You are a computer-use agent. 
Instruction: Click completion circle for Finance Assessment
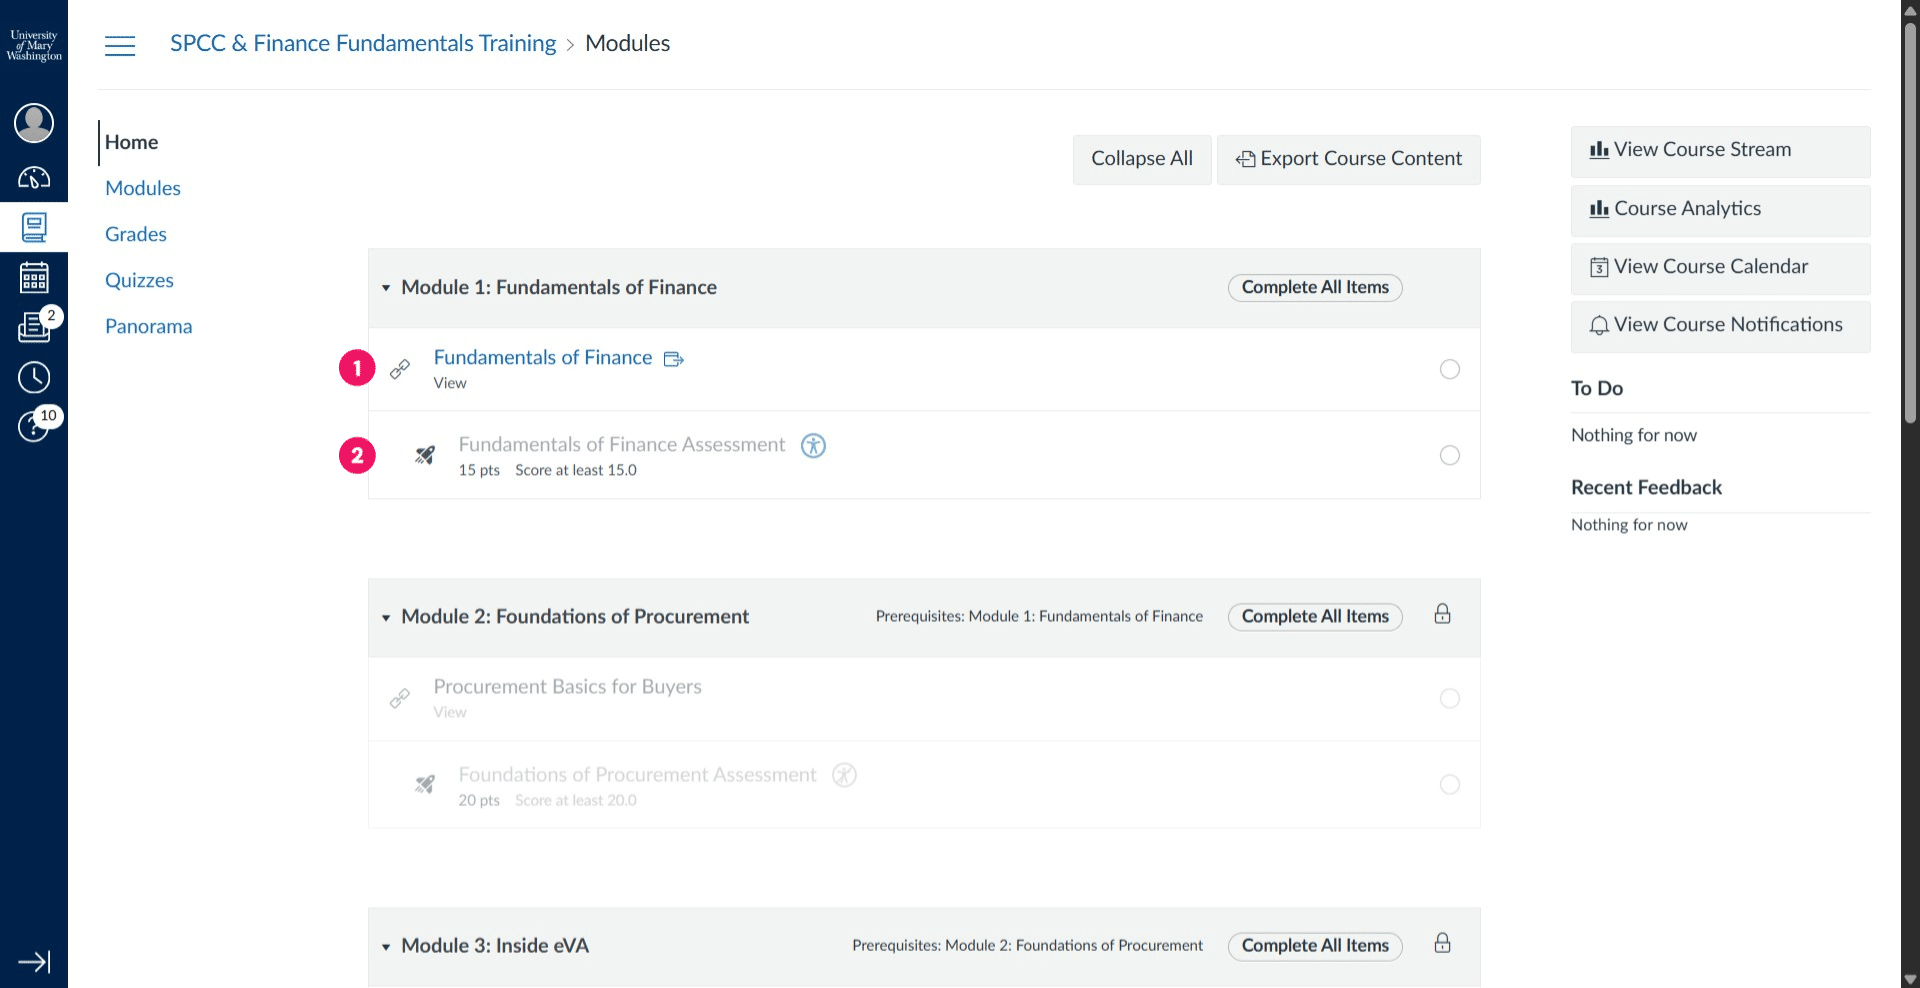(1450, 455)
